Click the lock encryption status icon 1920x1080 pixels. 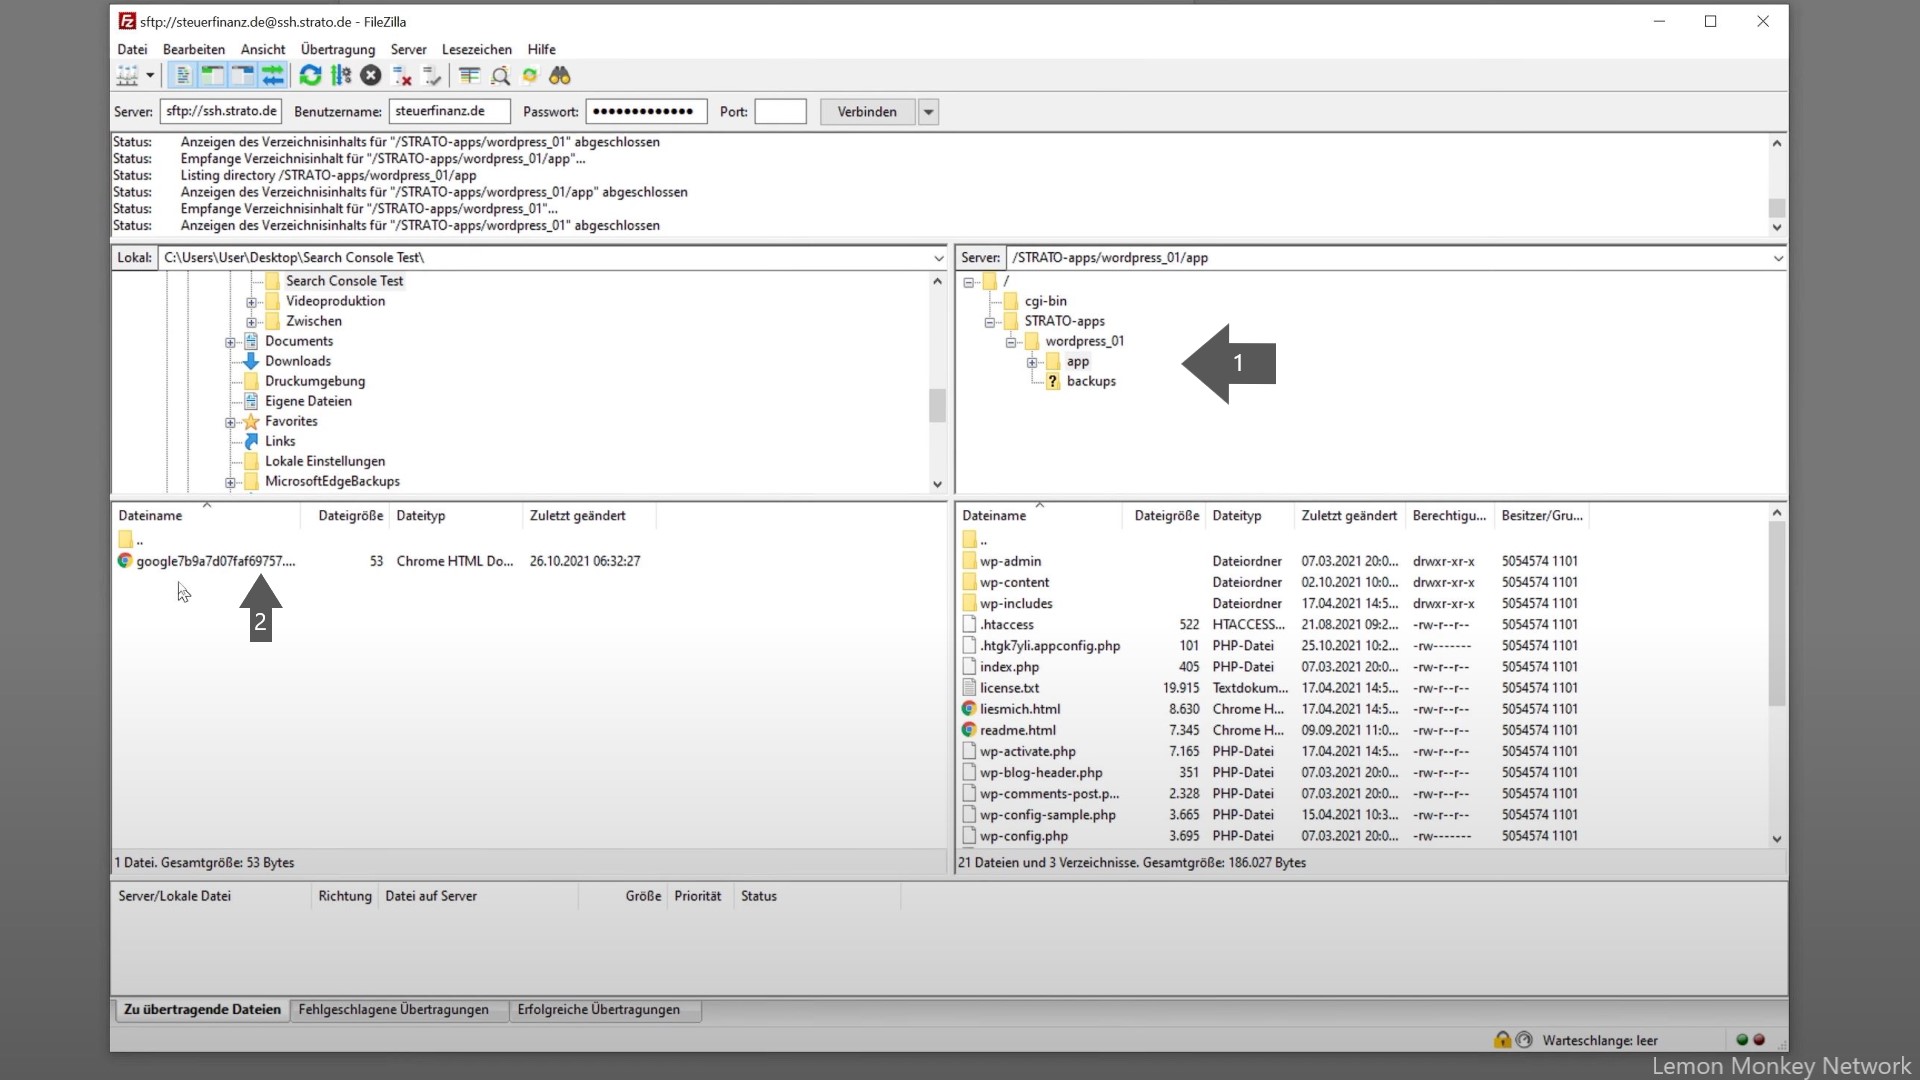[x=1502, y=1040]
